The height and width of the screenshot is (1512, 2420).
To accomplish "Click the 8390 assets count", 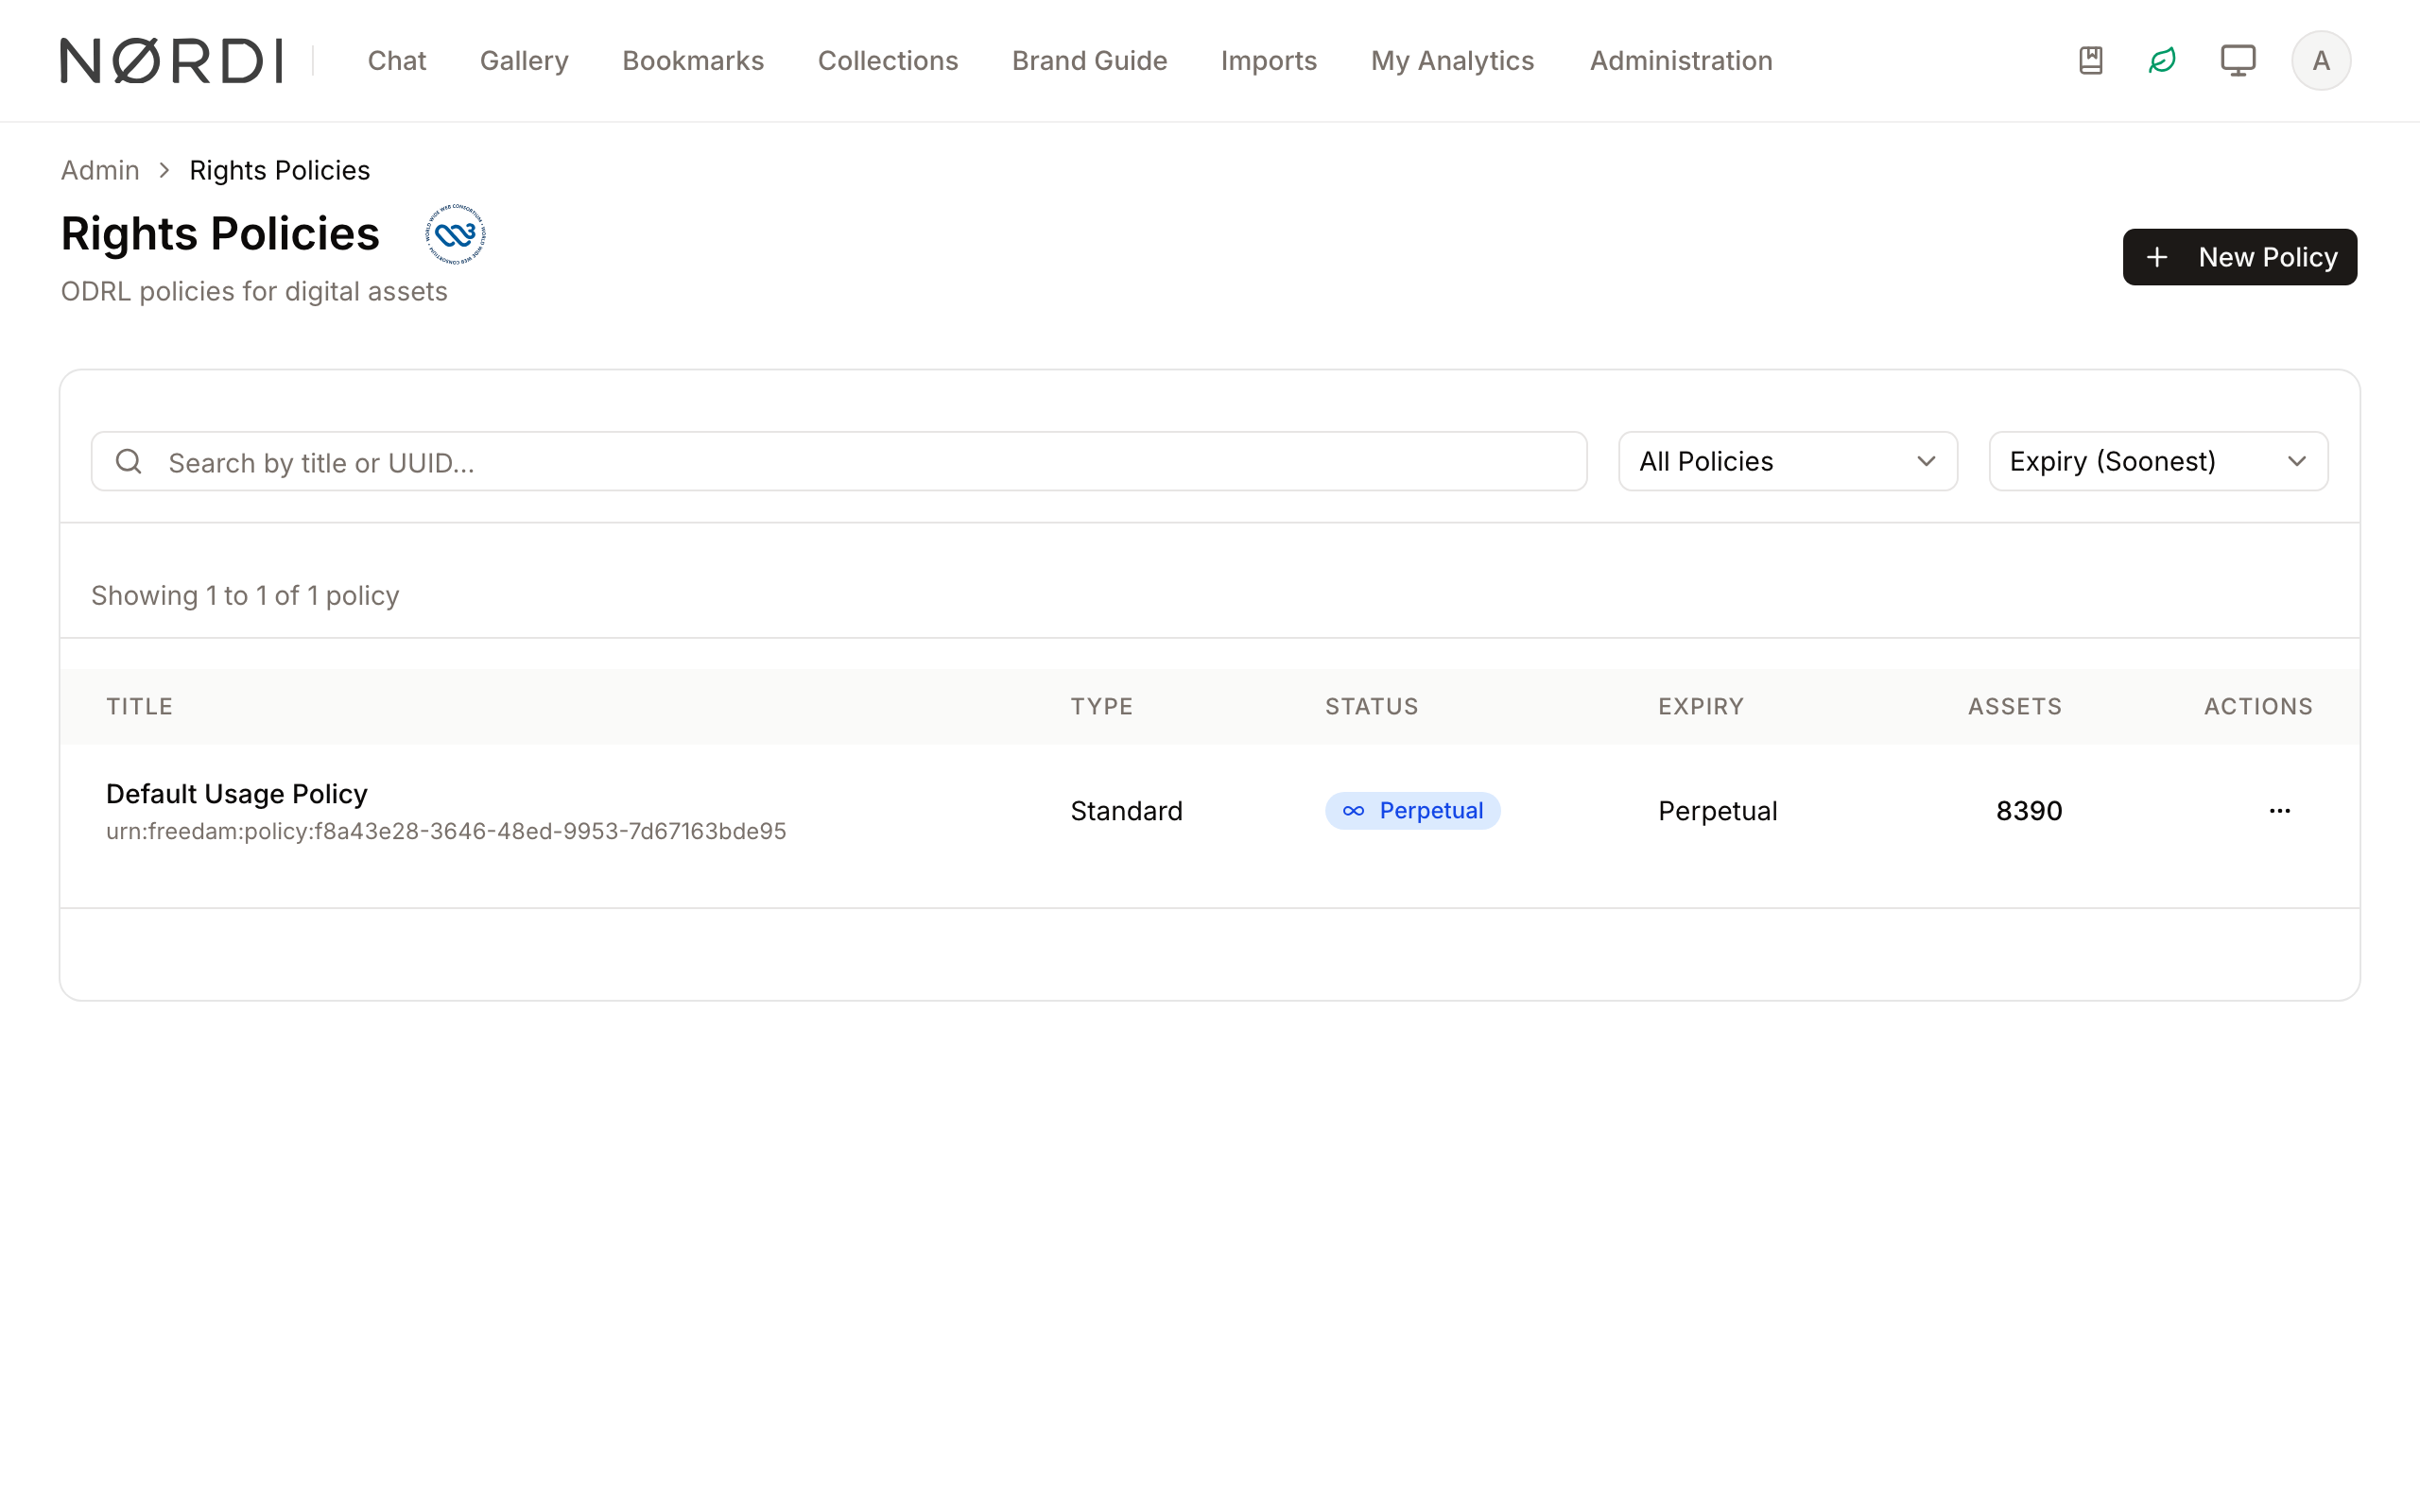I will (2029, 810).
